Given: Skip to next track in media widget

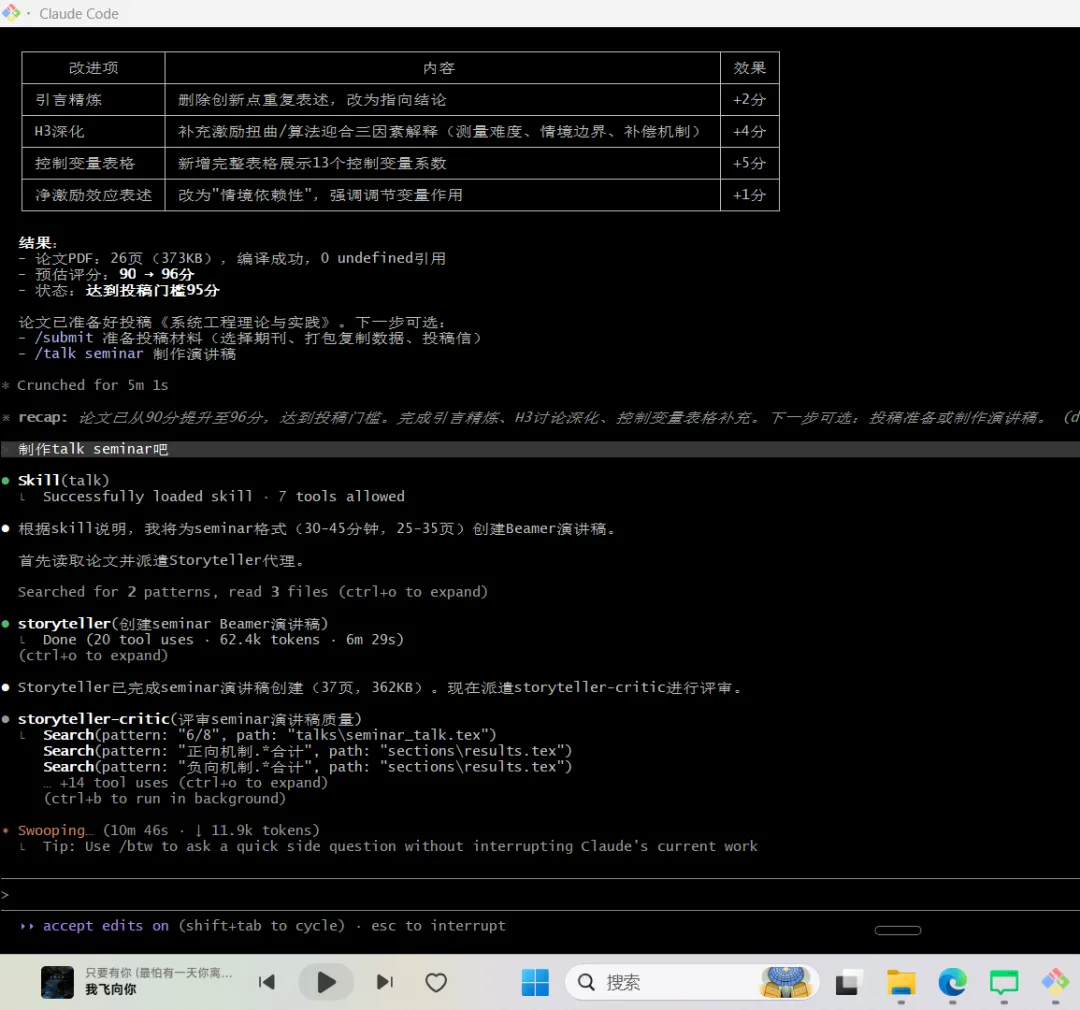Looking at the screenshot, I should pos(385,982).
